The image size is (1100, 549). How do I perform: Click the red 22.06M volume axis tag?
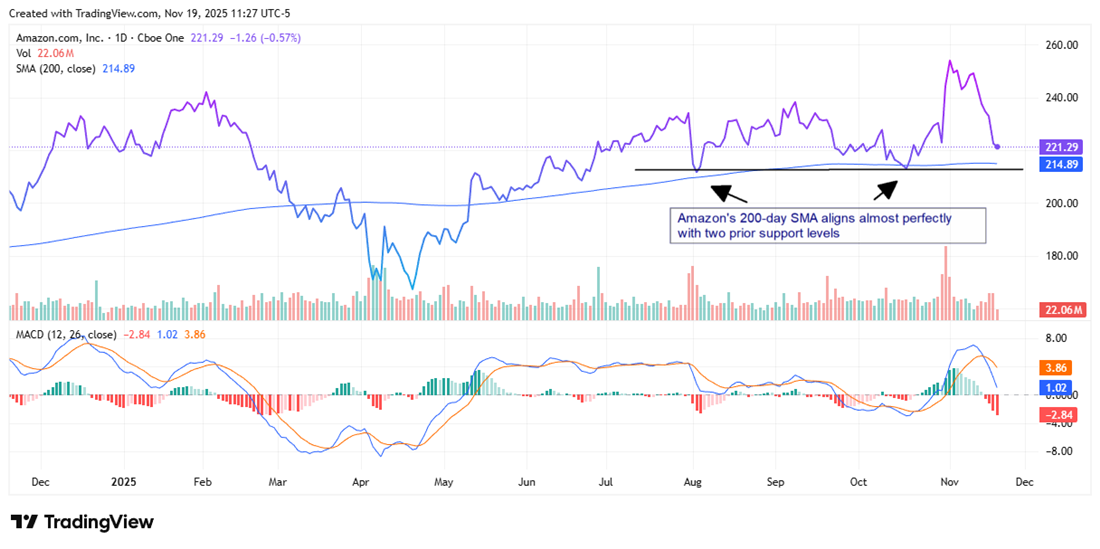(x=1063, y=311)
